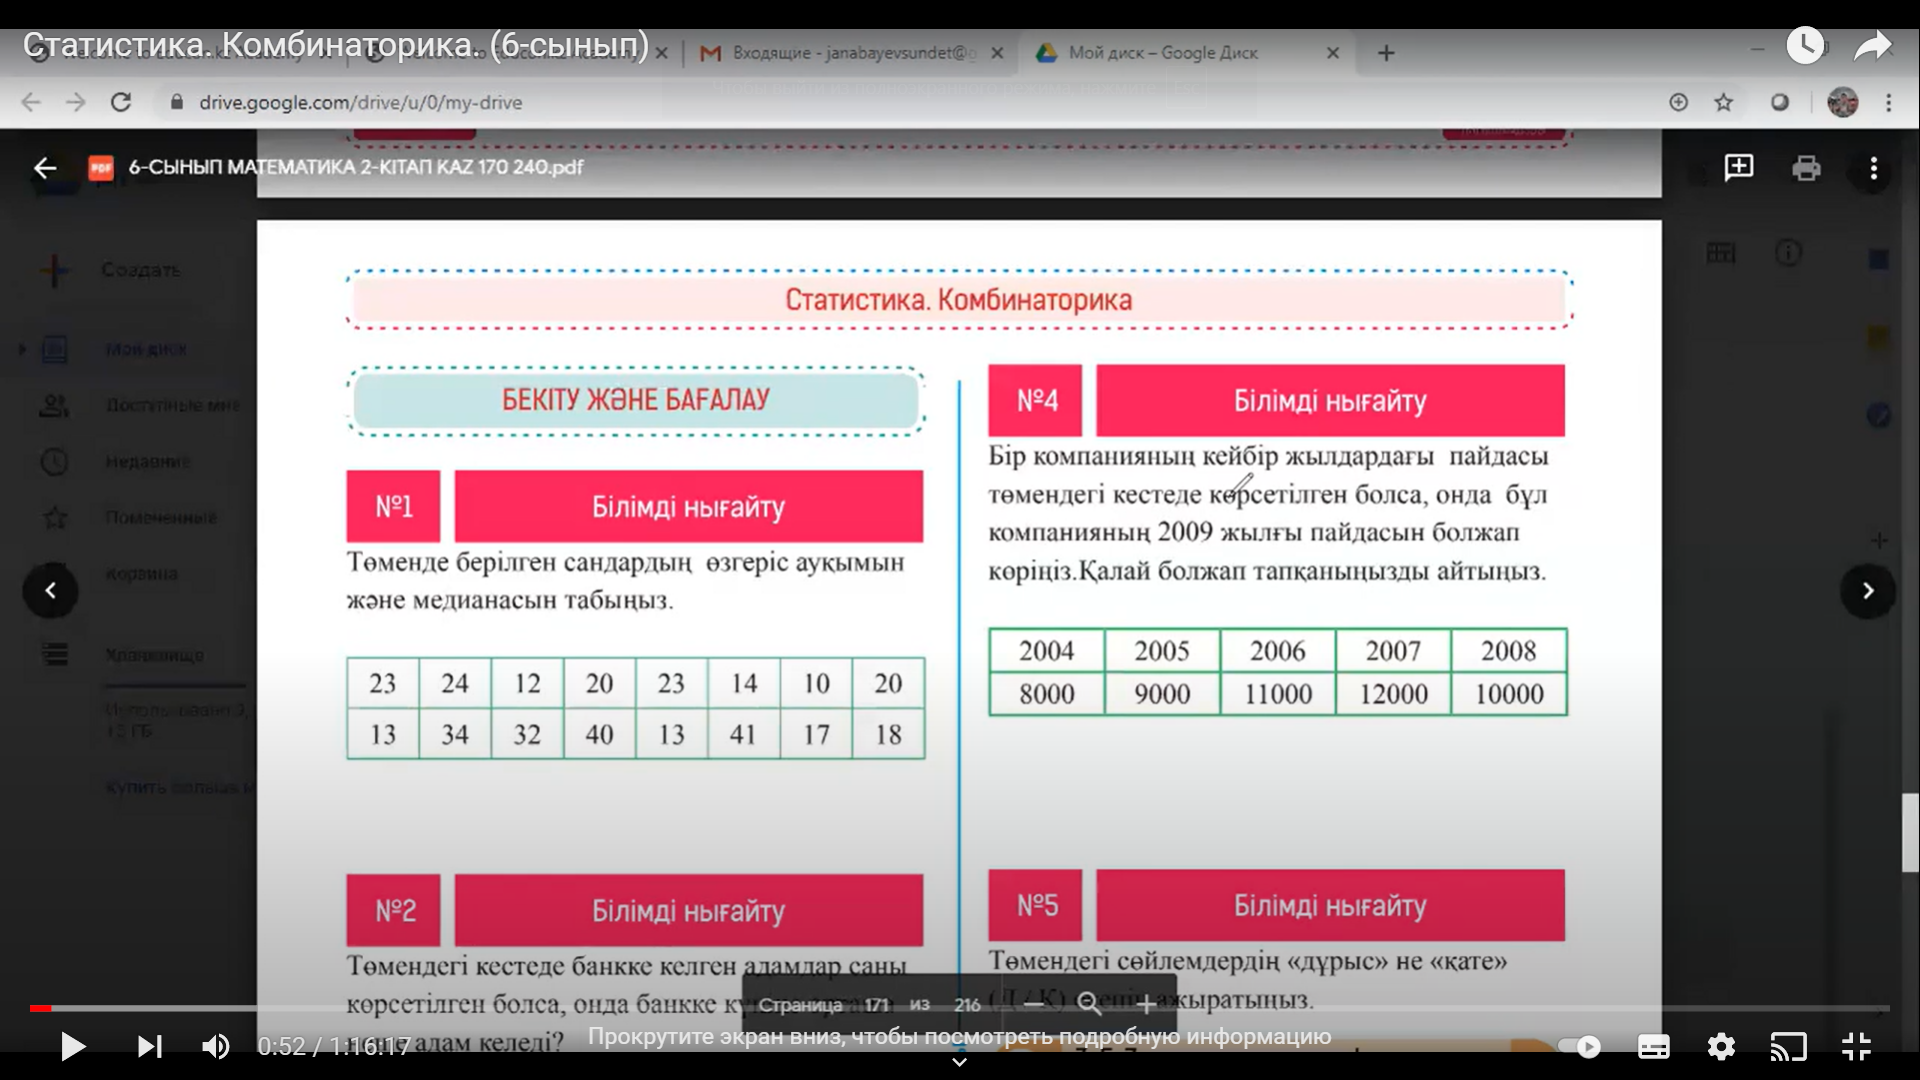Toggle the autoplay switch
Screen dimensions: 1920x1080
[x=1579, y=1046]
